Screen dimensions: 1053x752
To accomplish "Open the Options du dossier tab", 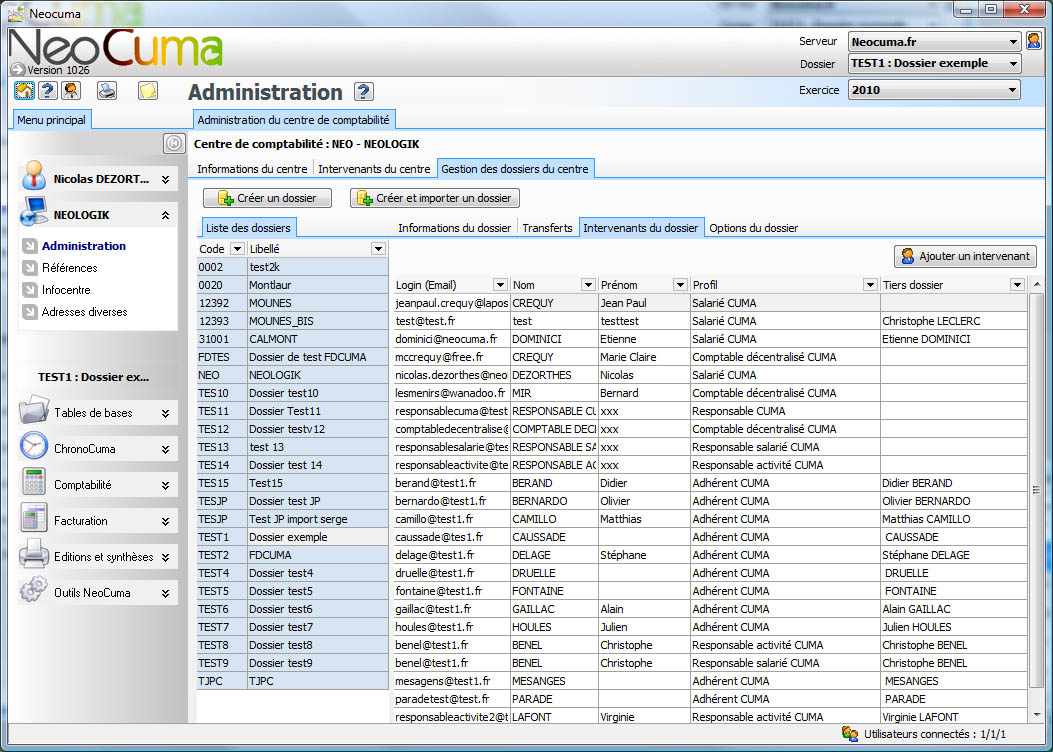I will click(x=753, y=228).
